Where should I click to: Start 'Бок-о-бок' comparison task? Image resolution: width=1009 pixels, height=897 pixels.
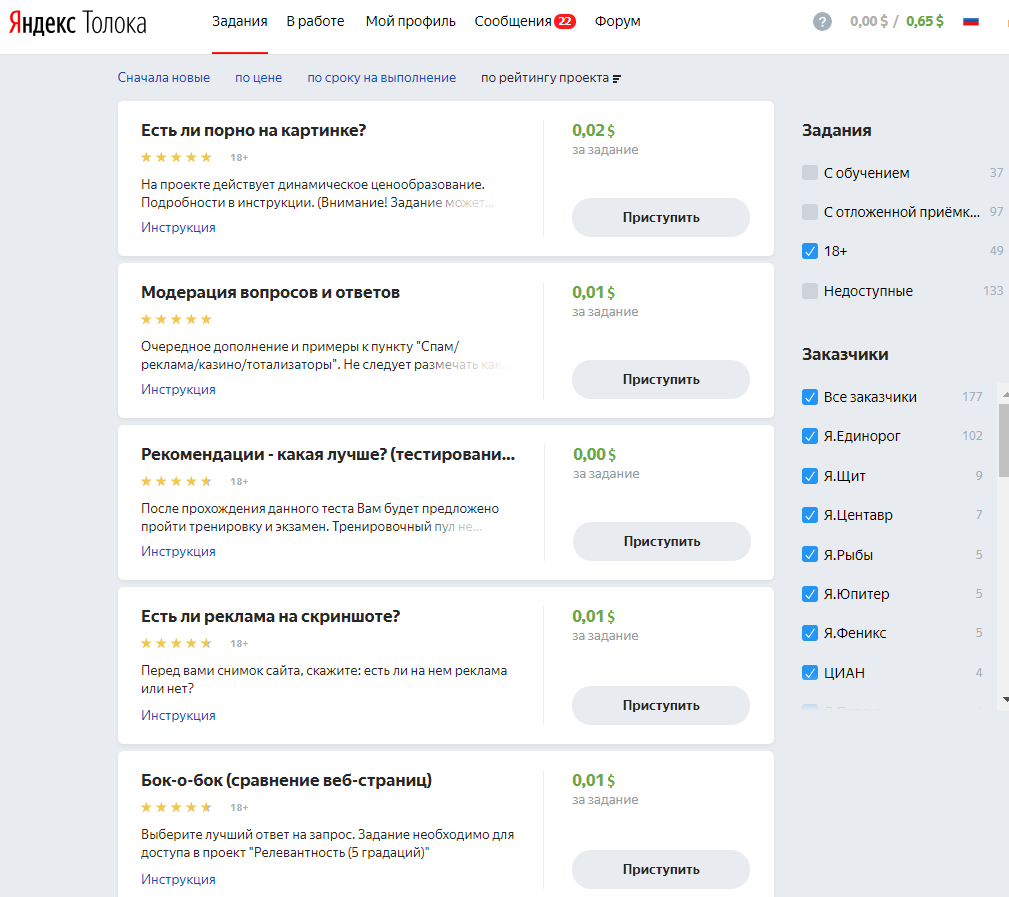[661, 869]
